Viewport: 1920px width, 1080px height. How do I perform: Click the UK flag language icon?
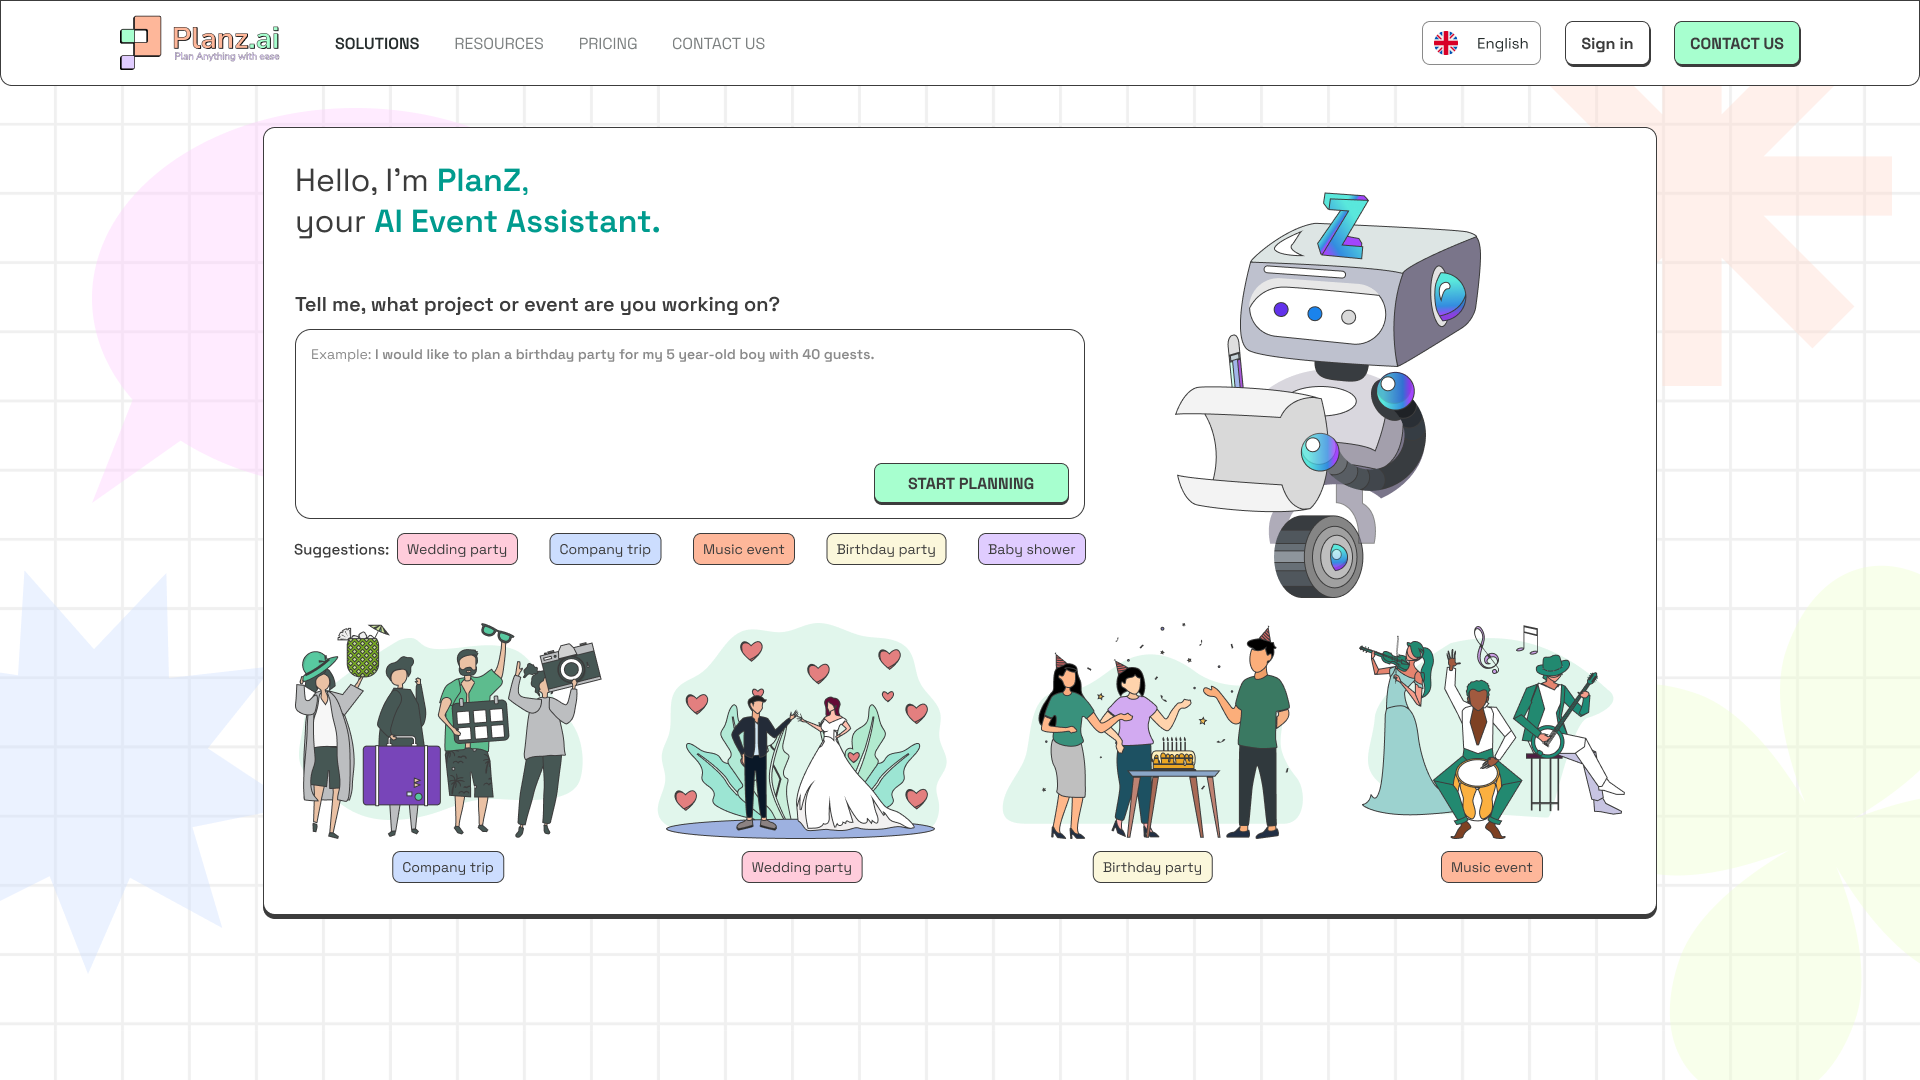(1446, 43)
